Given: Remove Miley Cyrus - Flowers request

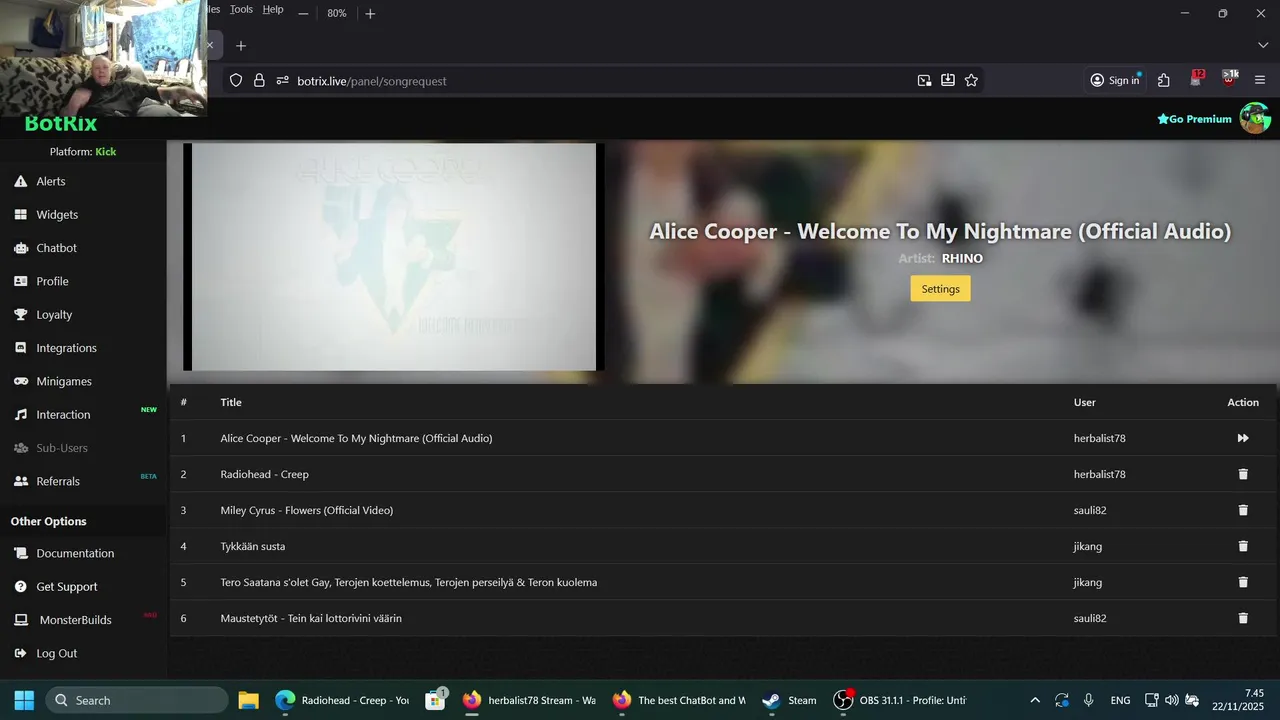Looking at the screenshot, I should click(1243, 510).
